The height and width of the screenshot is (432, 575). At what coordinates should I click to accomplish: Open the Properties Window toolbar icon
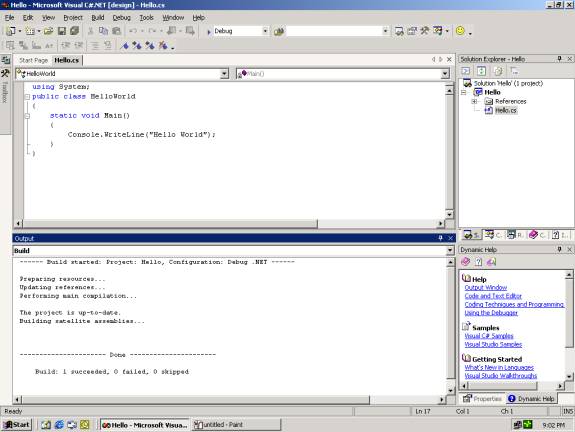pos(412,31)
